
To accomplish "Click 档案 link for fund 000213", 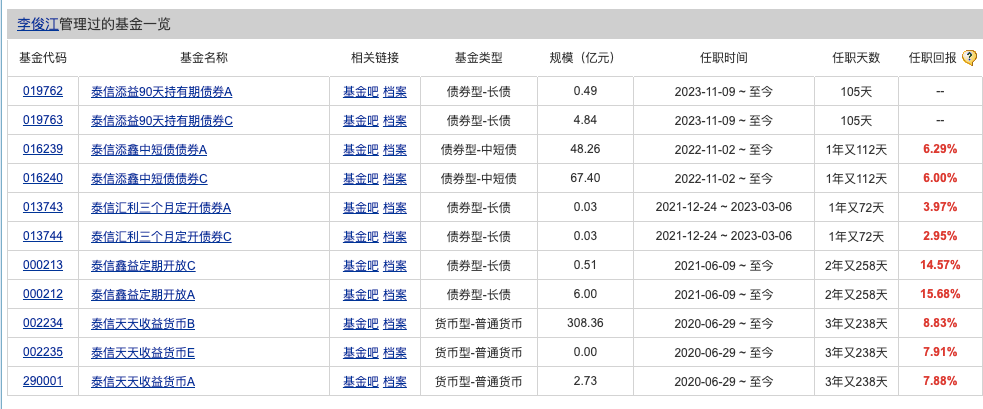I will click(x=395, y=266).
